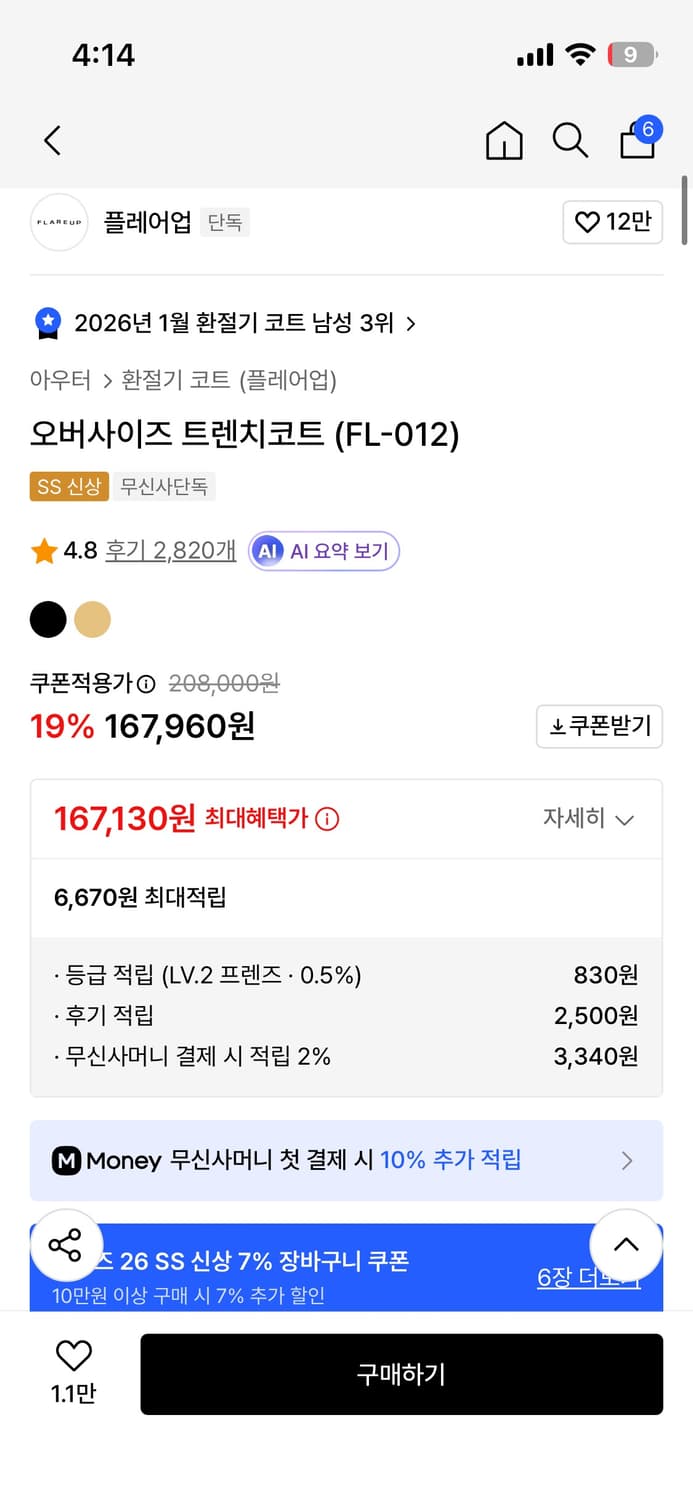Select the beige color swatch

click(93, 620)
